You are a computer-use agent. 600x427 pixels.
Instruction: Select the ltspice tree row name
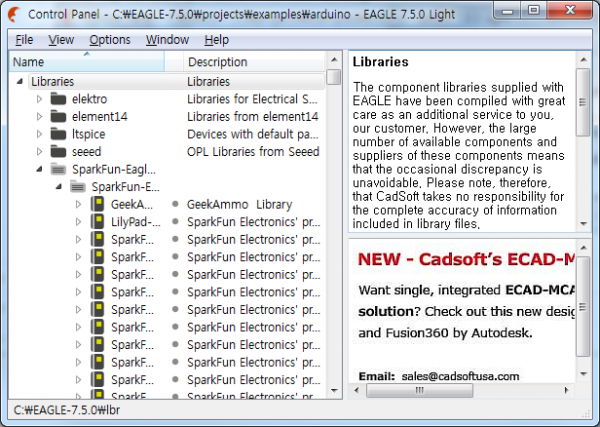click(88, 134)
